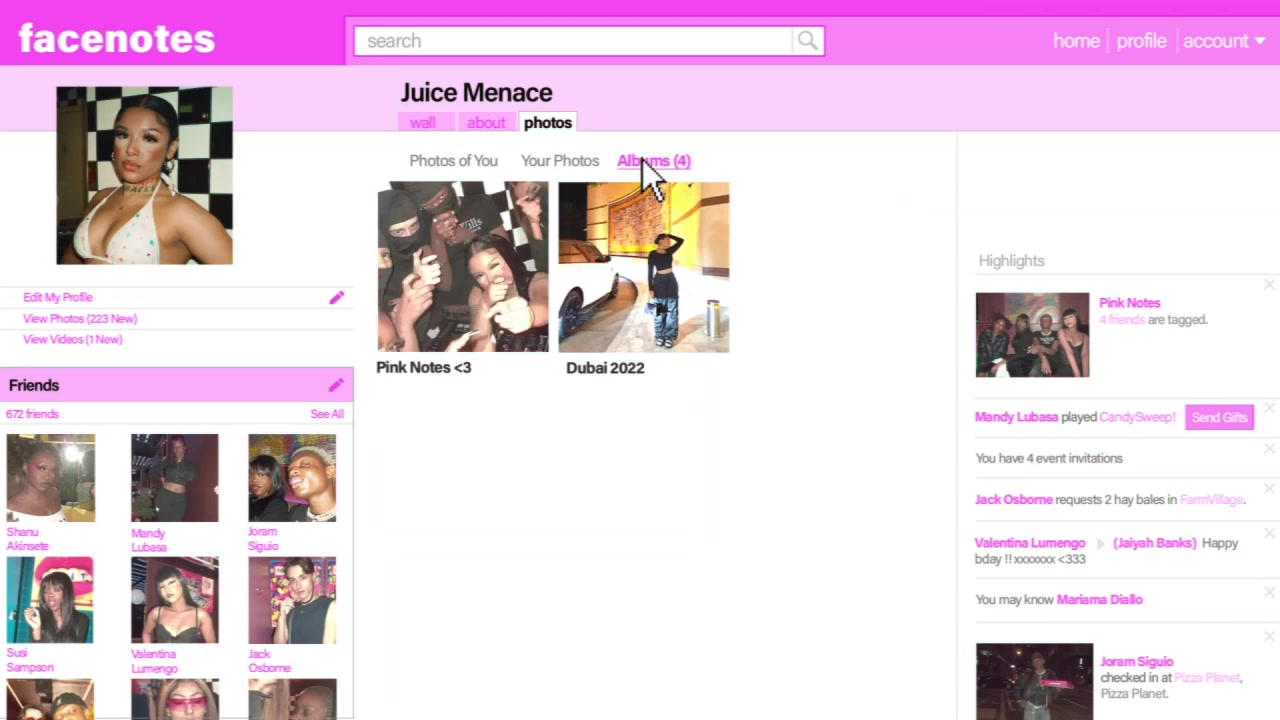Click the 4 friends tagged link
Screen dimensions: 1280x720
click(x=1122, y=320)
